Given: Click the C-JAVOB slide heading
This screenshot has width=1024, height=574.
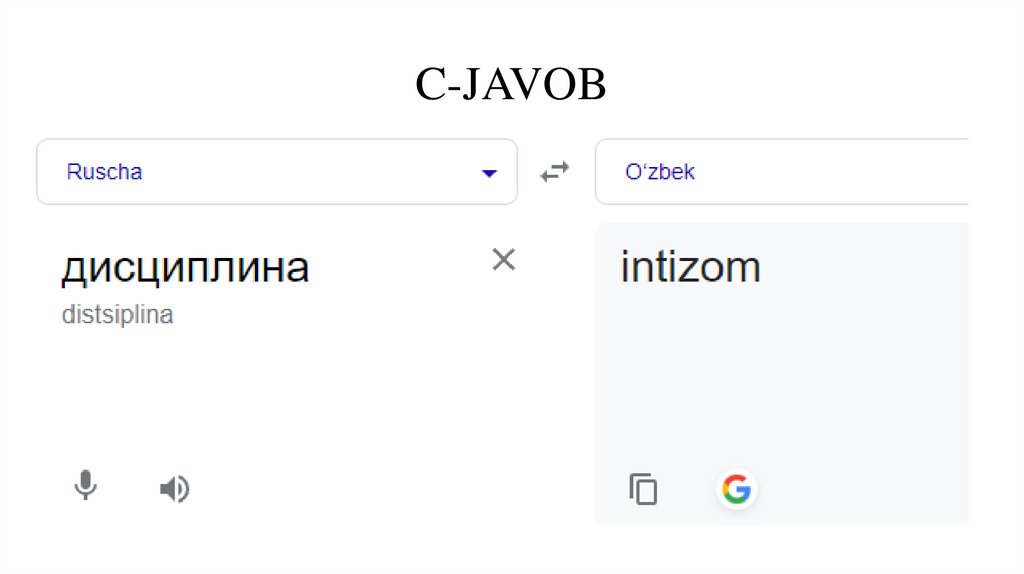Looking at the screenshot, I should pos(510,86).
